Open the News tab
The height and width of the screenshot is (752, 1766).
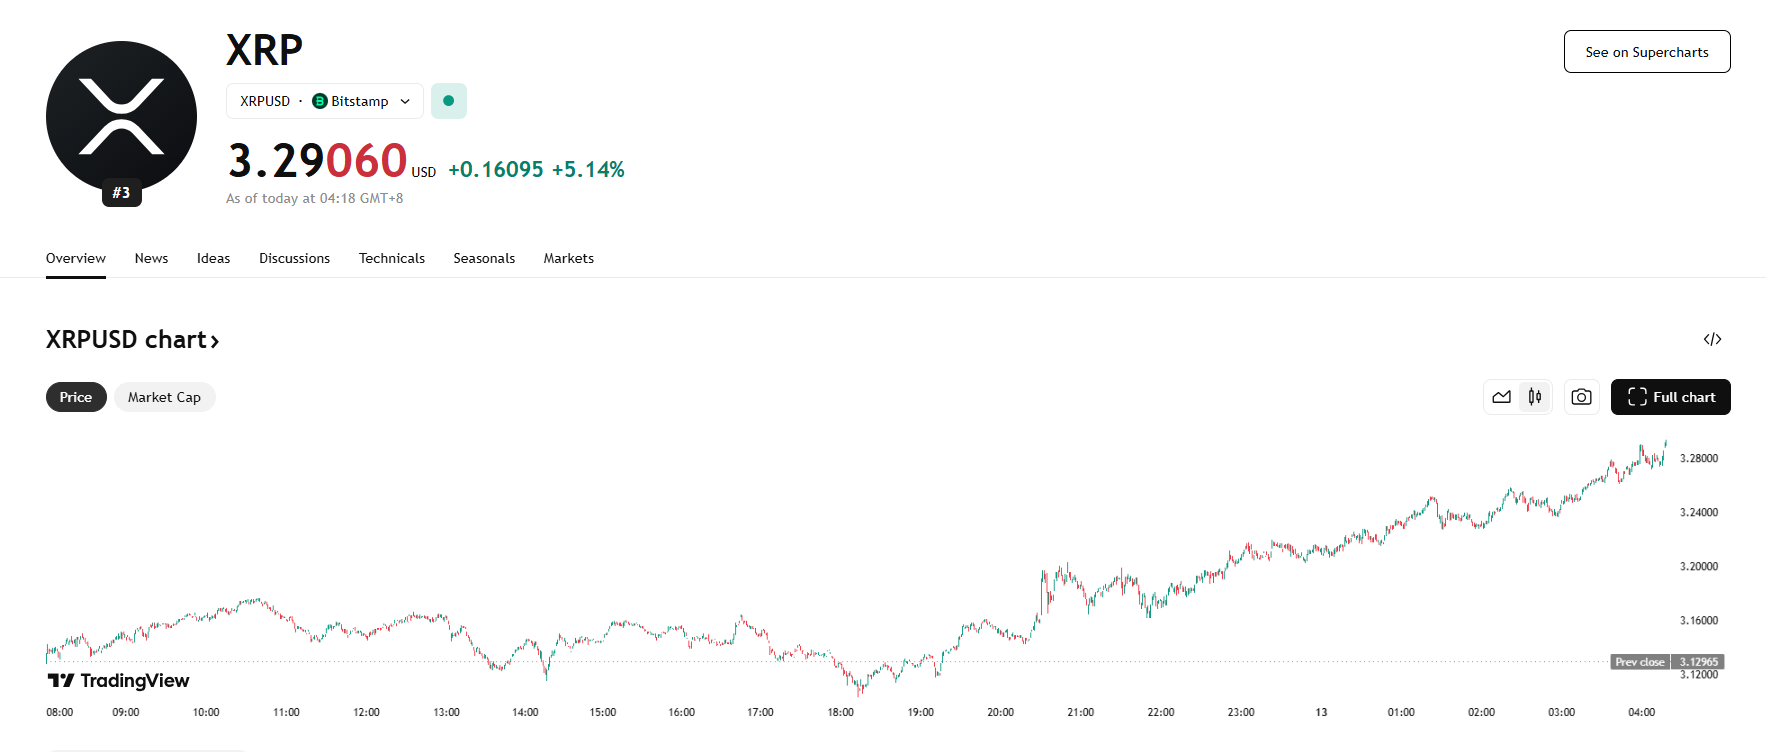[x=151, y=258]
